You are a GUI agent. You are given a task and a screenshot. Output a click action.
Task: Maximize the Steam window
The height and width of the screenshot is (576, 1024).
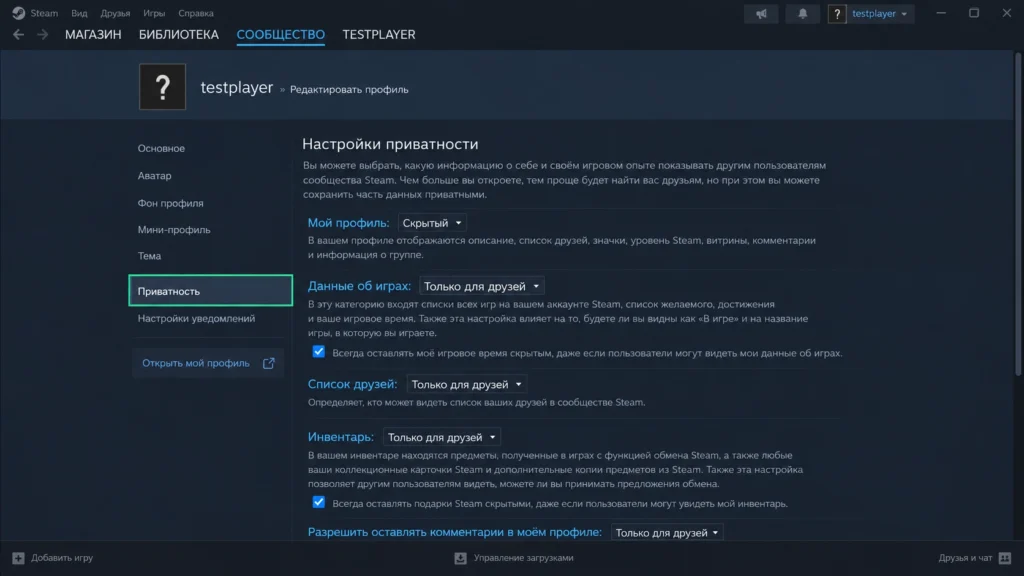[x=974, y=13]
